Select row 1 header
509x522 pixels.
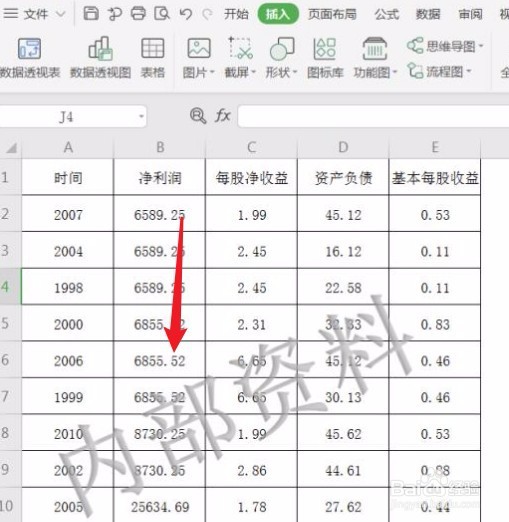tap(11, 177)
